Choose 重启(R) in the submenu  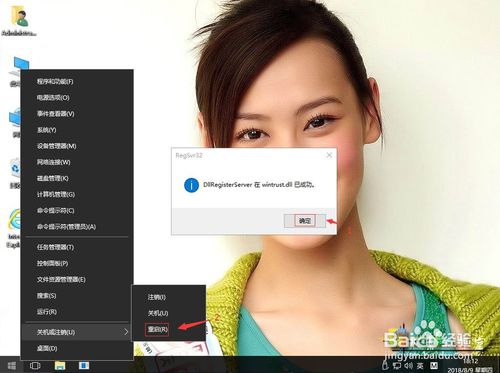[x=169, y=330]
